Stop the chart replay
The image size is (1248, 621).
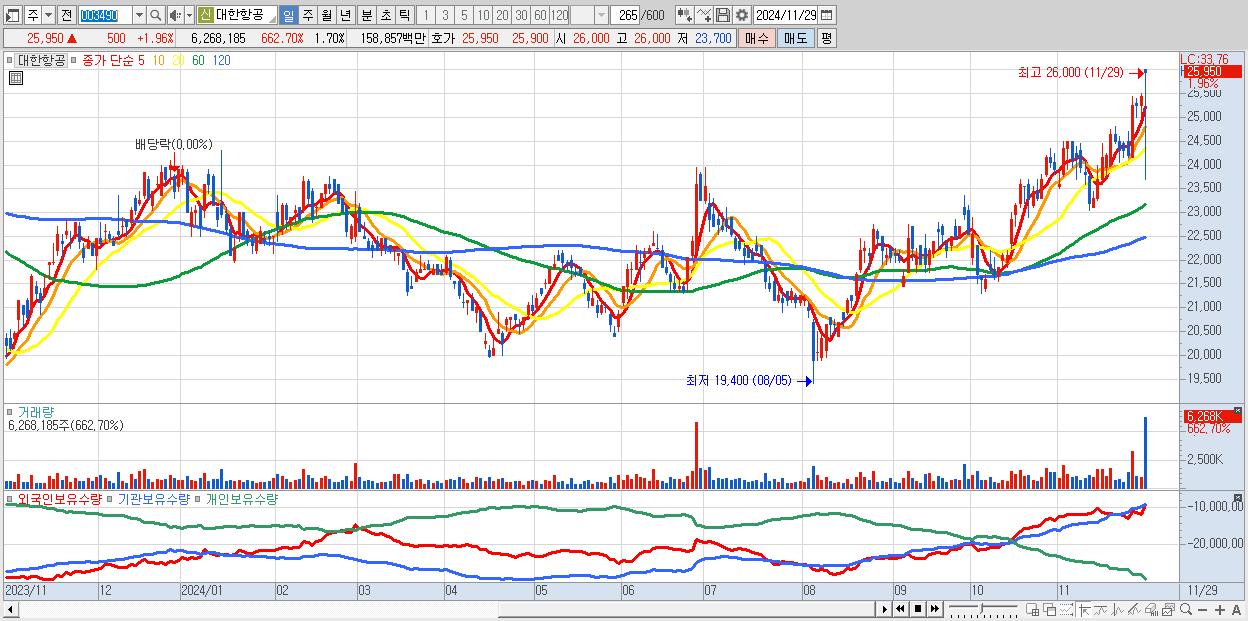click(917, 609)
